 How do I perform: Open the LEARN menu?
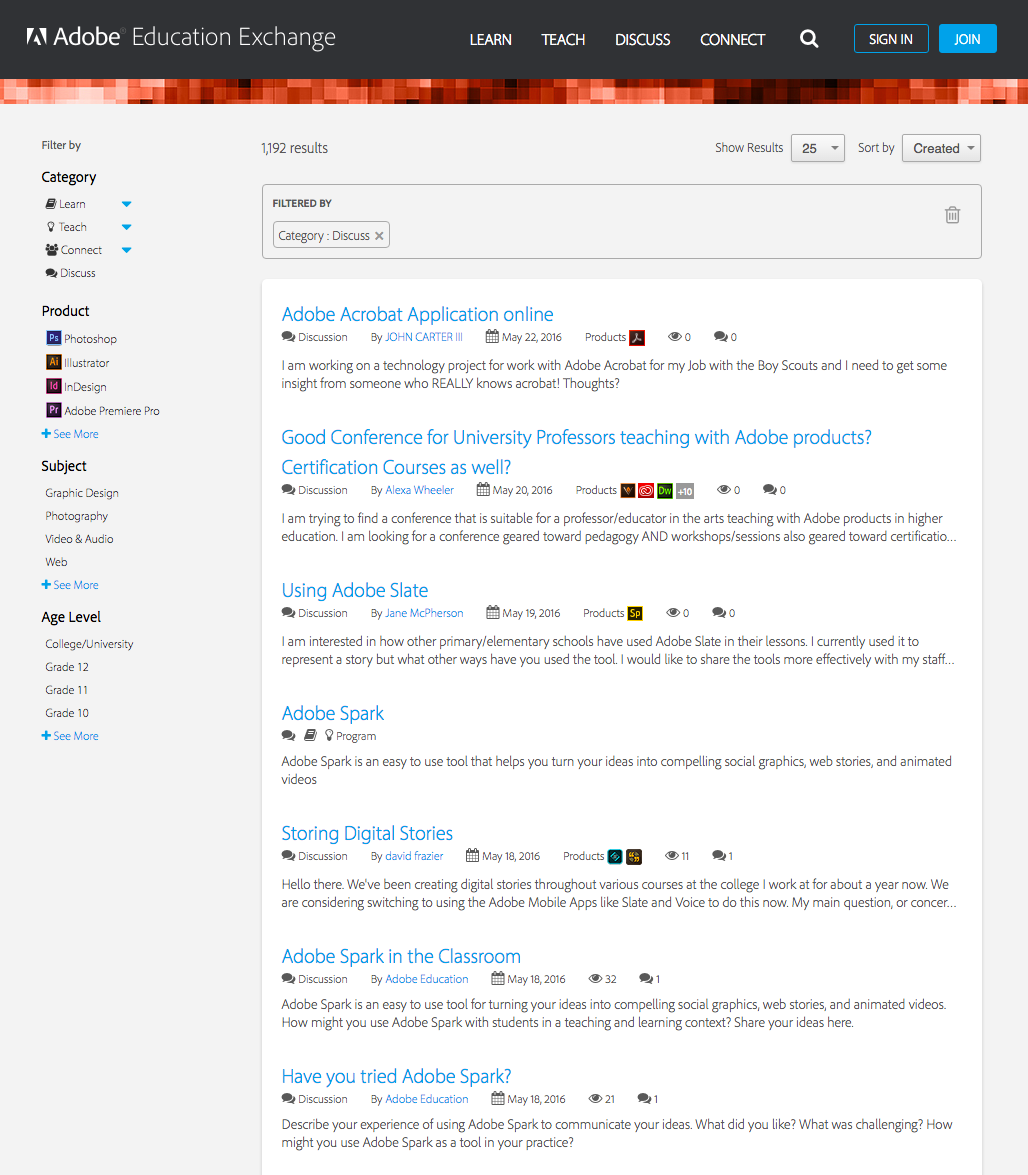tap(491, 40)
